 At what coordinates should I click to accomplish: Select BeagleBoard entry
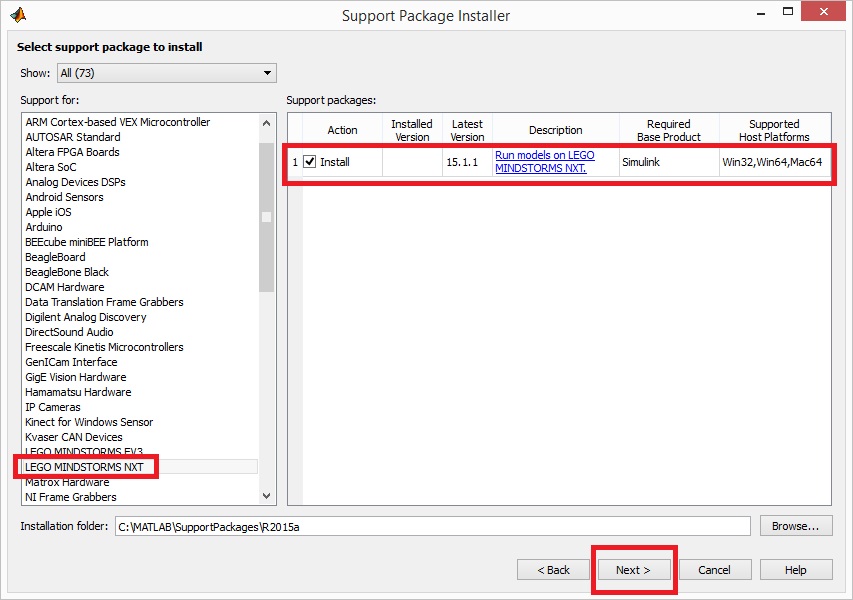tap(55, 257)
